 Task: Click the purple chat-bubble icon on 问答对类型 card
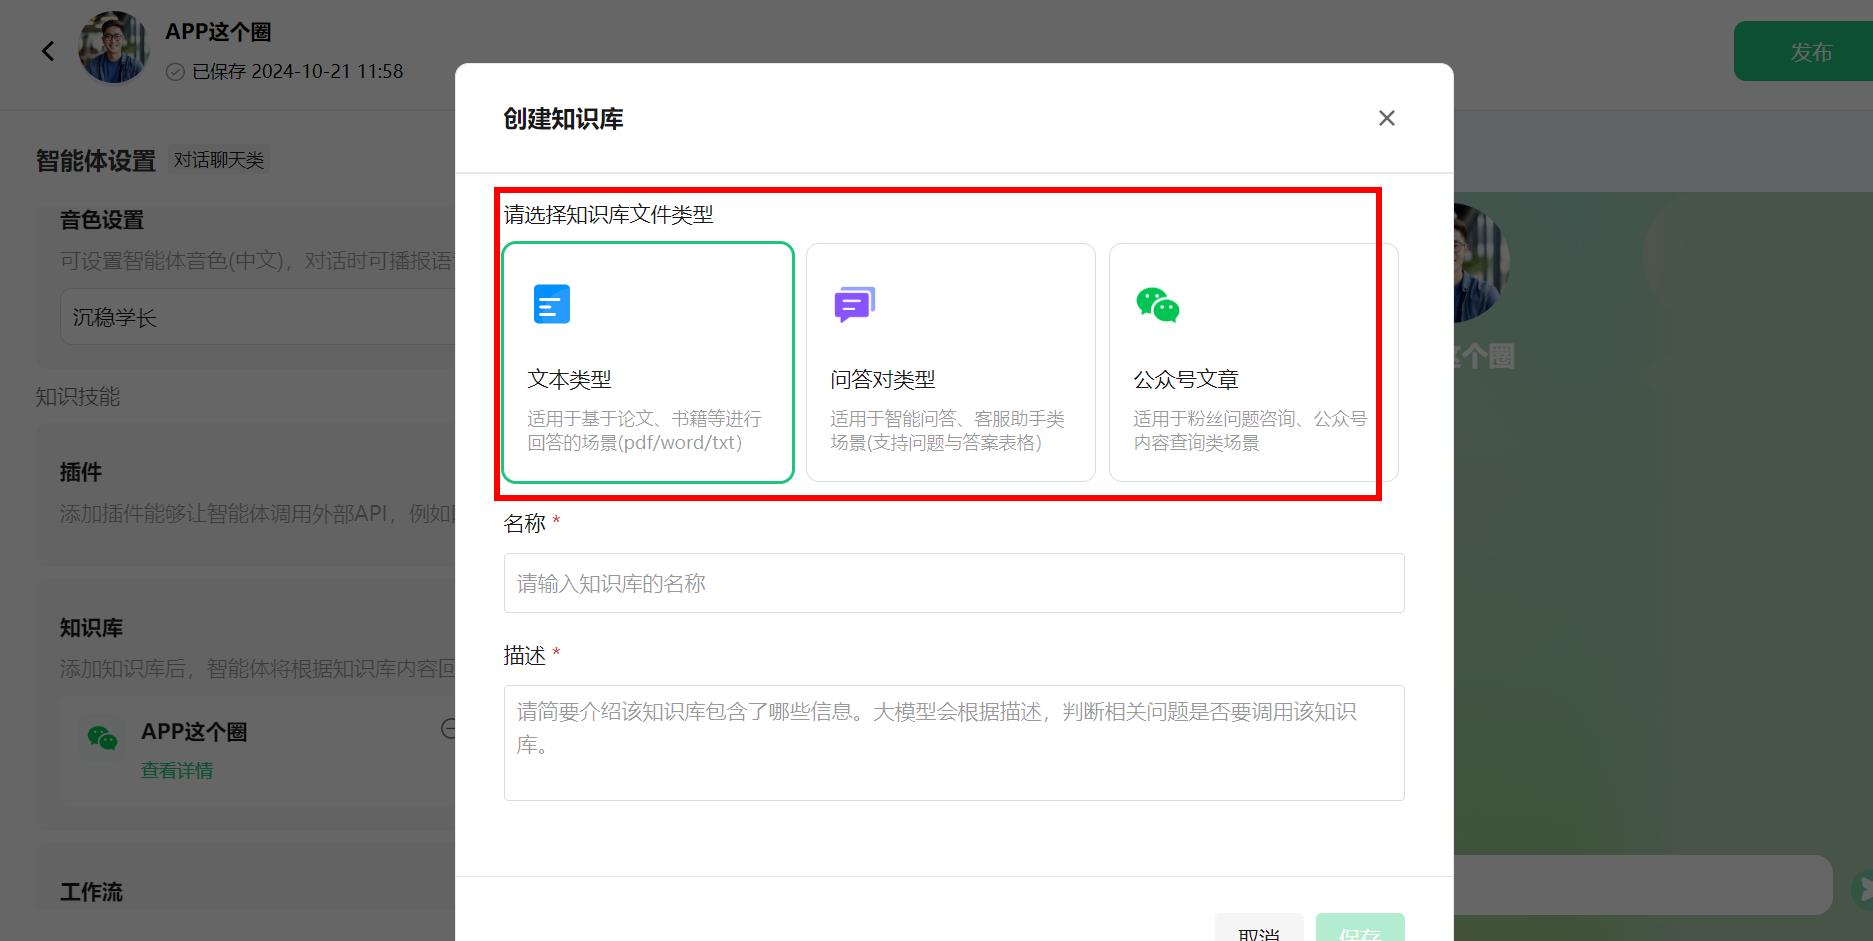[853, 304]
